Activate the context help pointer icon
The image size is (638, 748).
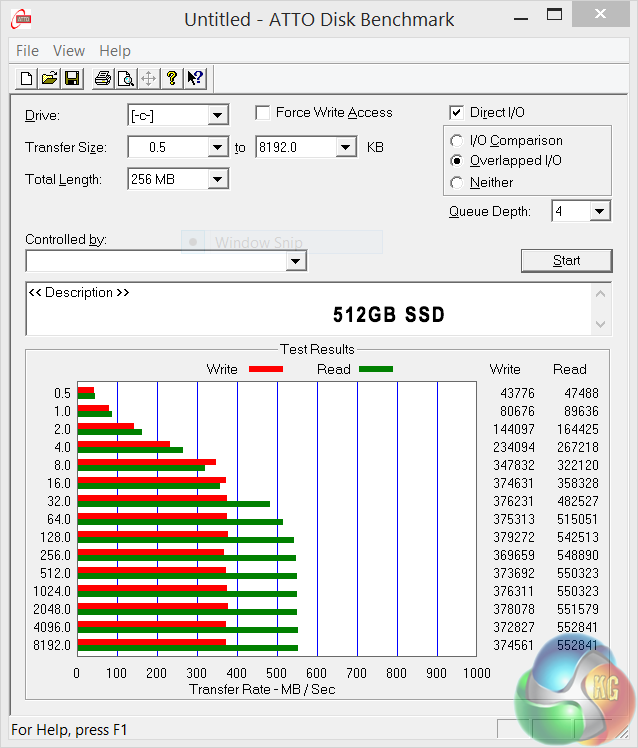[x=195, y=79]
